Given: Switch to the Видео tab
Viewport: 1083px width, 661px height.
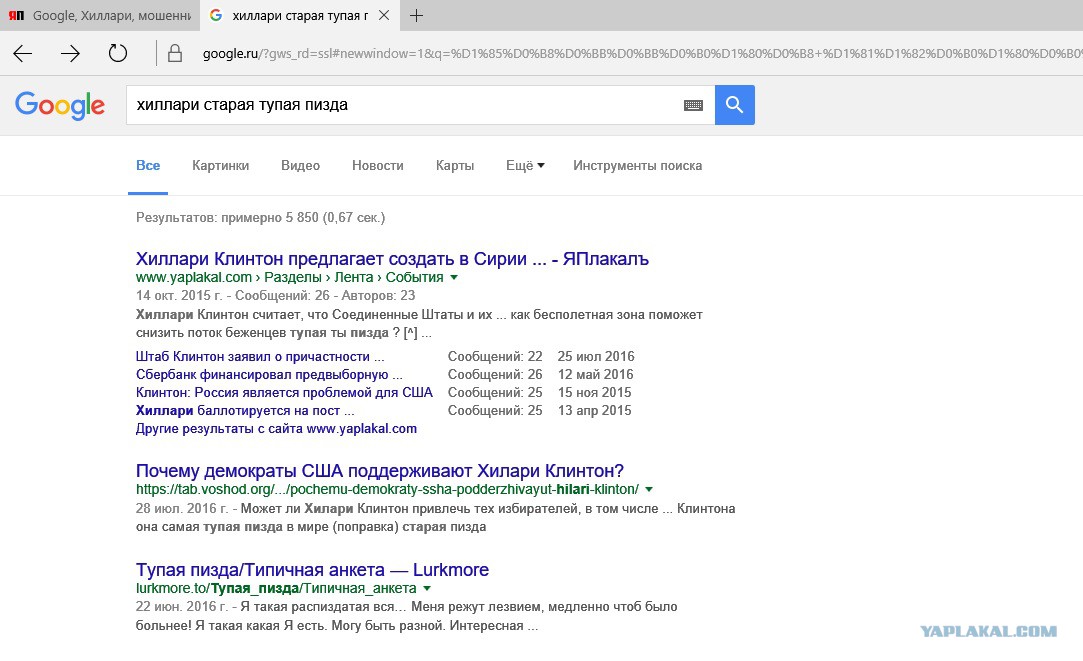Looking at the screenshot, I should [300, 166].
